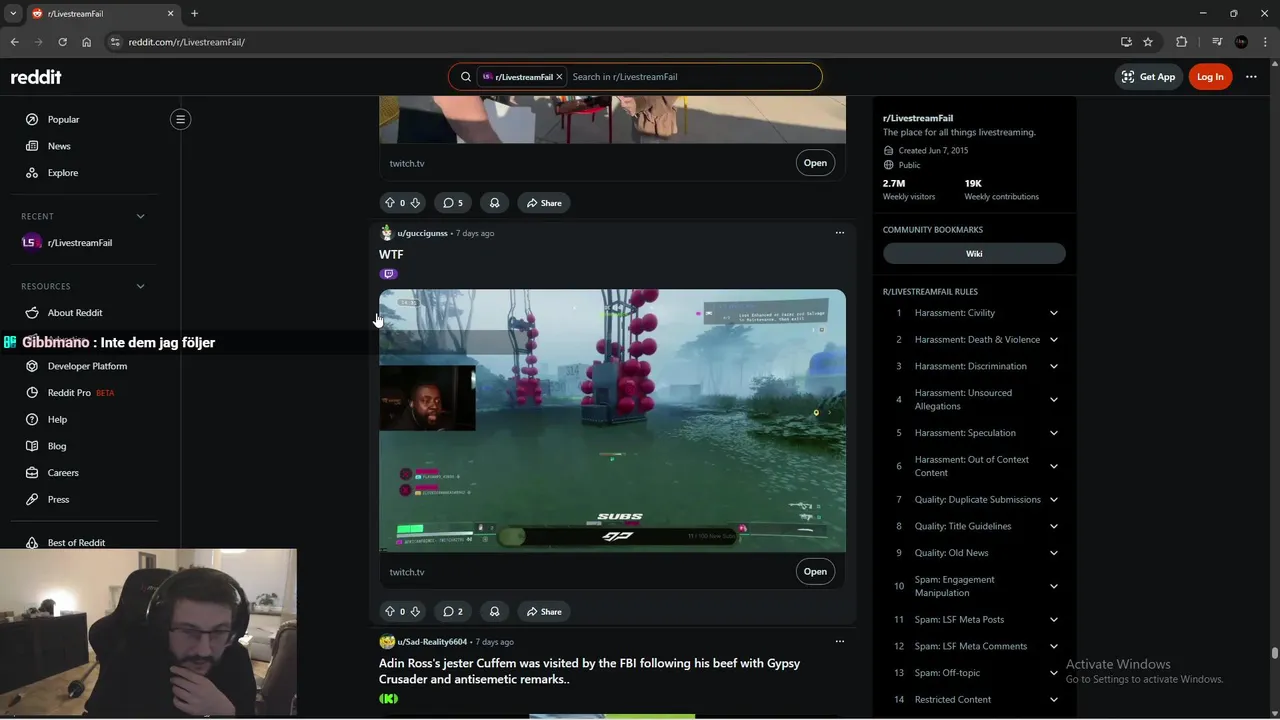Open the Adin Ross Cuffem FBI post
1280x720 pixels.
(589, 671)
